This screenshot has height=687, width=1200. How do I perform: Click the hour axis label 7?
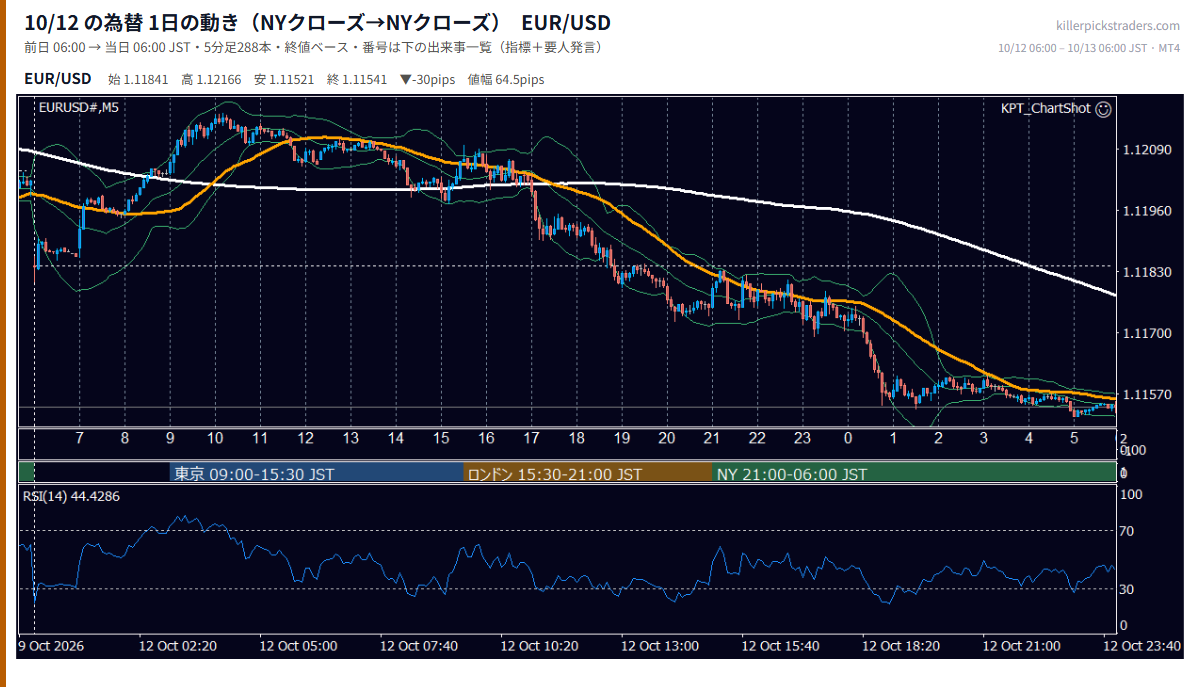79,438
